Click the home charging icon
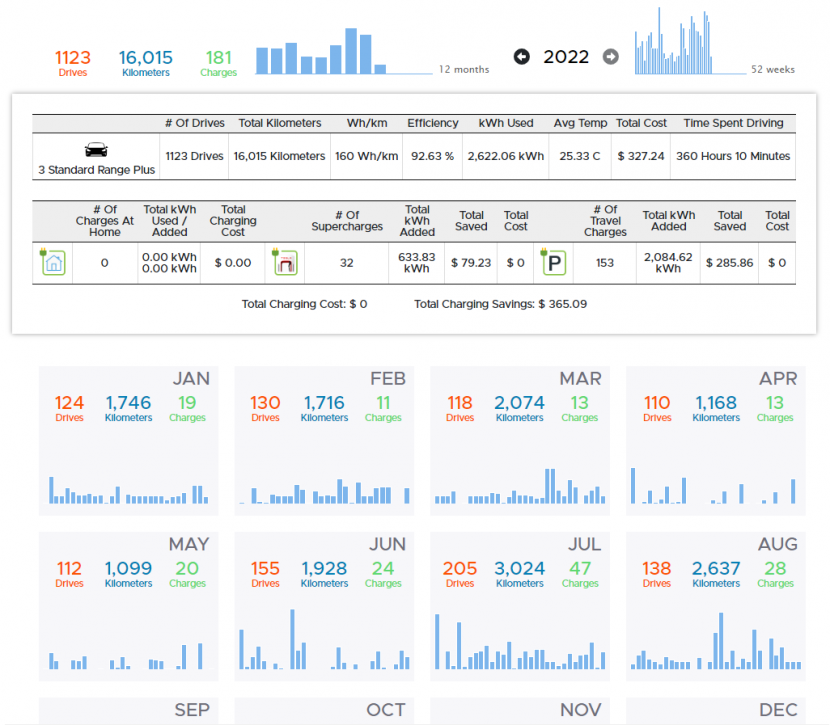This screenshot has height=725, width=830. click(53, 262)
